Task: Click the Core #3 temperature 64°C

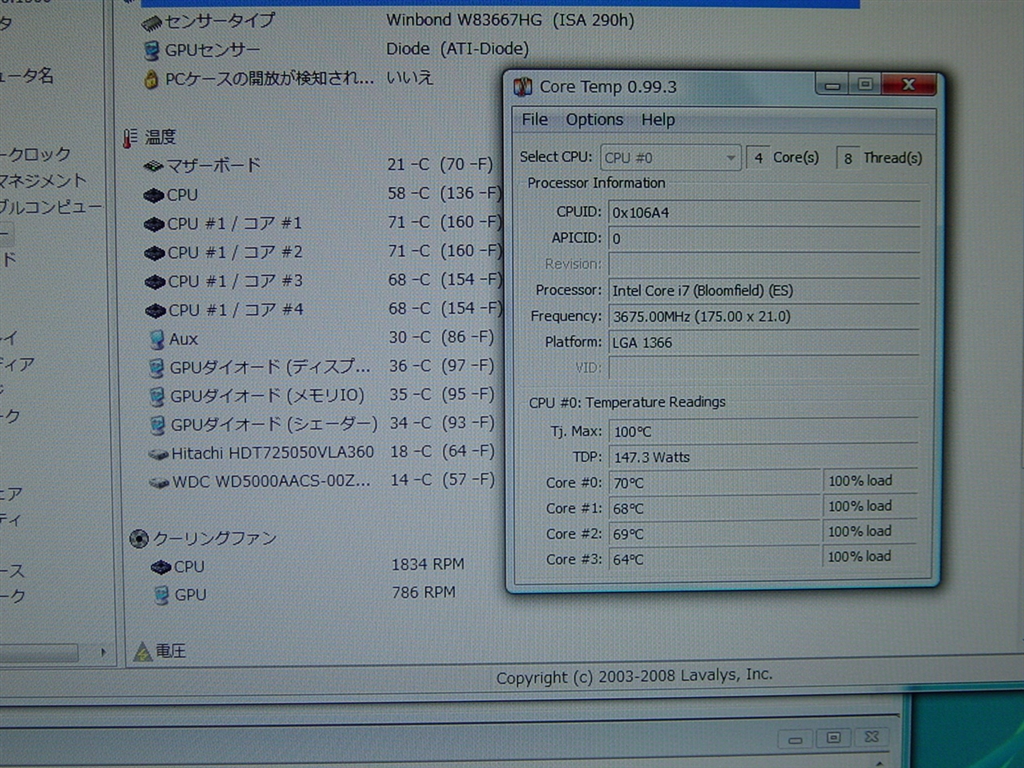Action: [x=714, y=559]
